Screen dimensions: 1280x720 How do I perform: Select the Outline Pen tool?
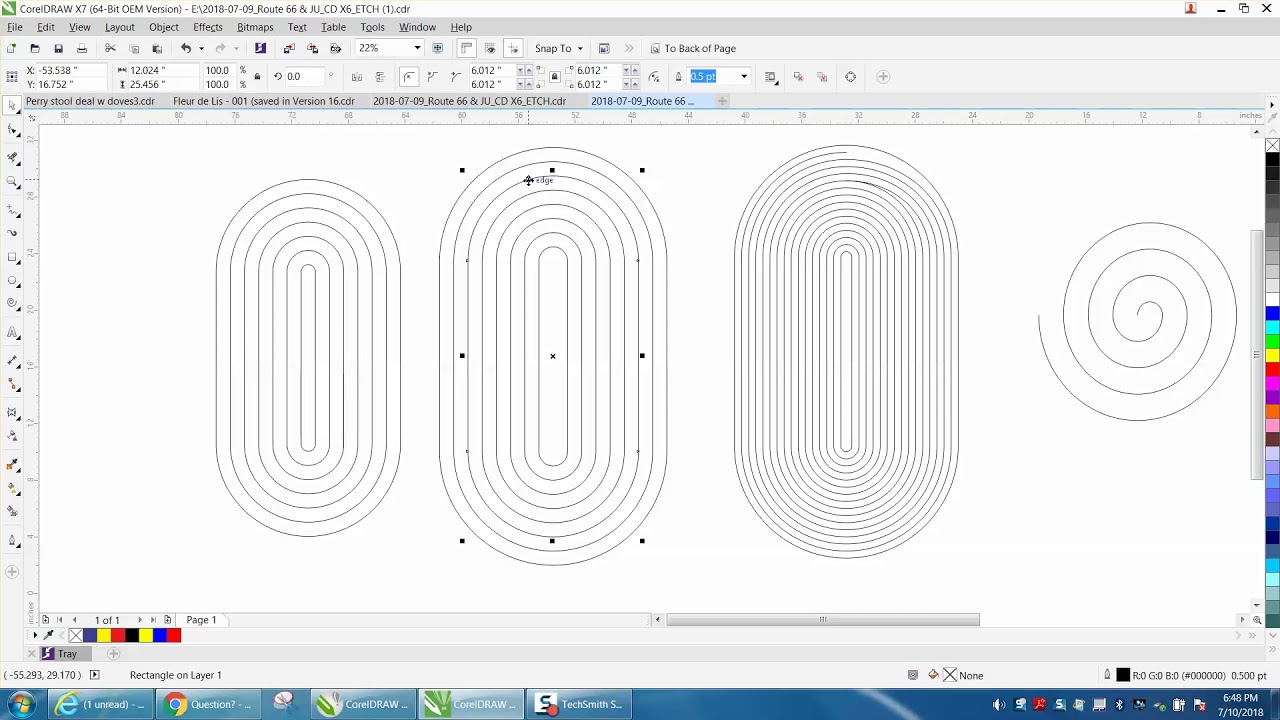tap(12, 541)
